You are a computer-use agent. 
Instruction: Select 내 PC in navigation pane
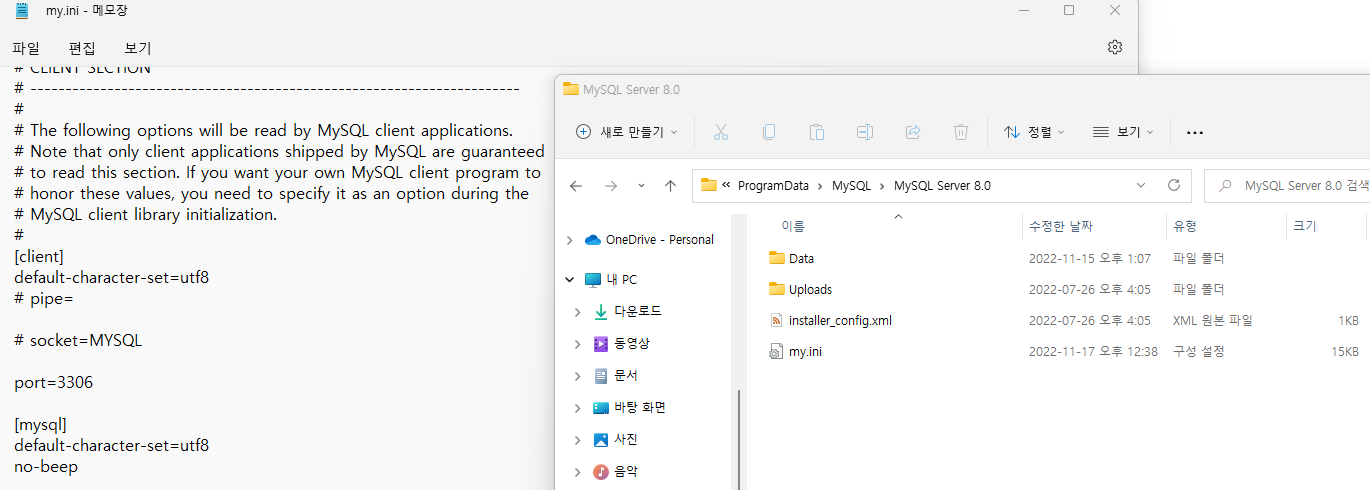coord(621,280)
